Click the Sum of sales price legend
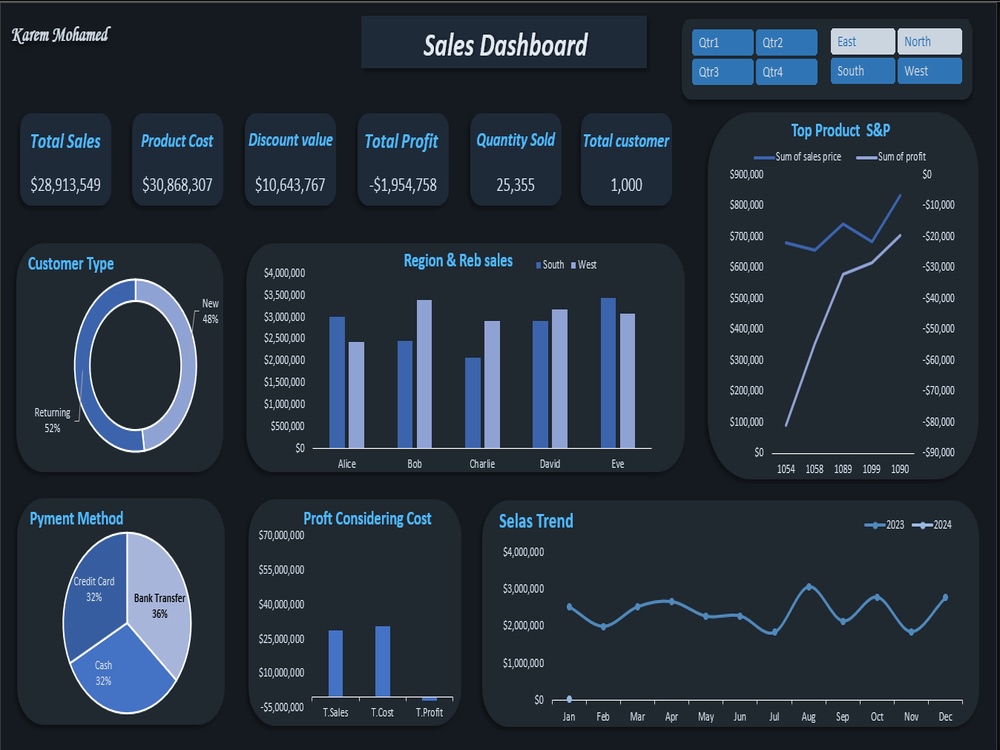 [798, 157]
